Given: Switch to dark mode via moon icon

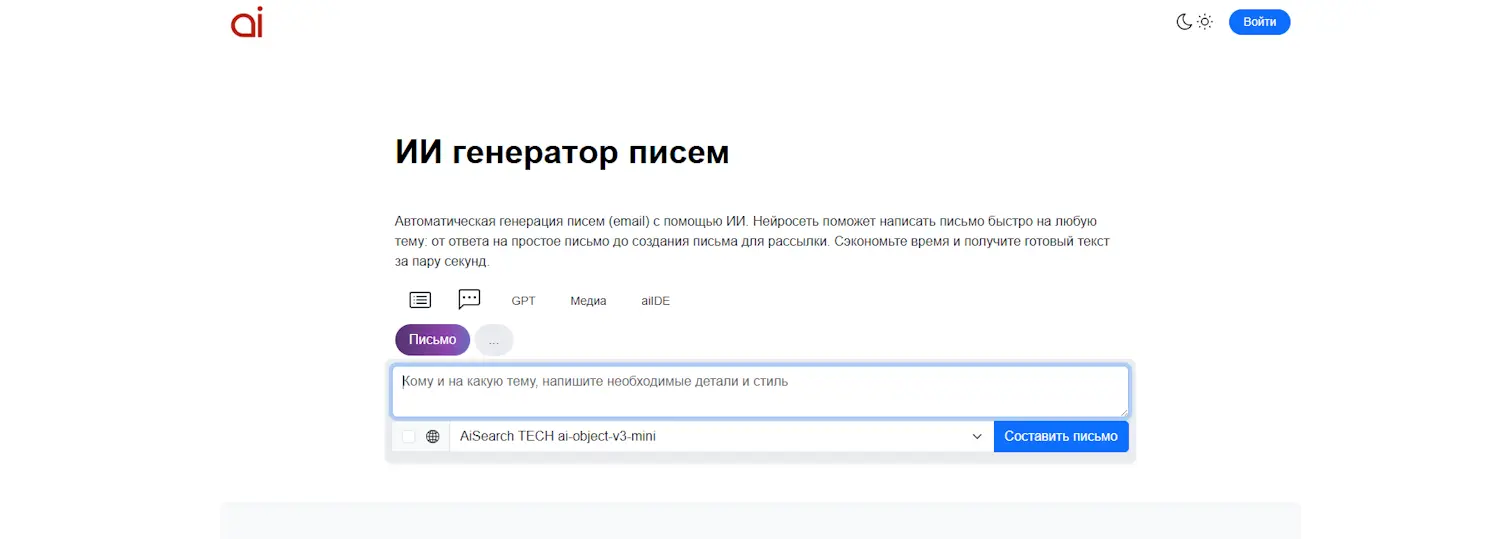Looking at the screenshot, I should (x=1184, y=22).
